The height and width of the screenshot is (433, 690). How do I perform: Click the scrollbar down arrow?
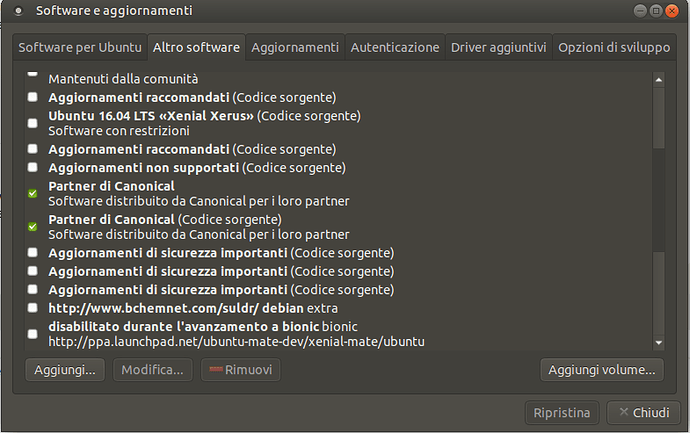point(659,342)
